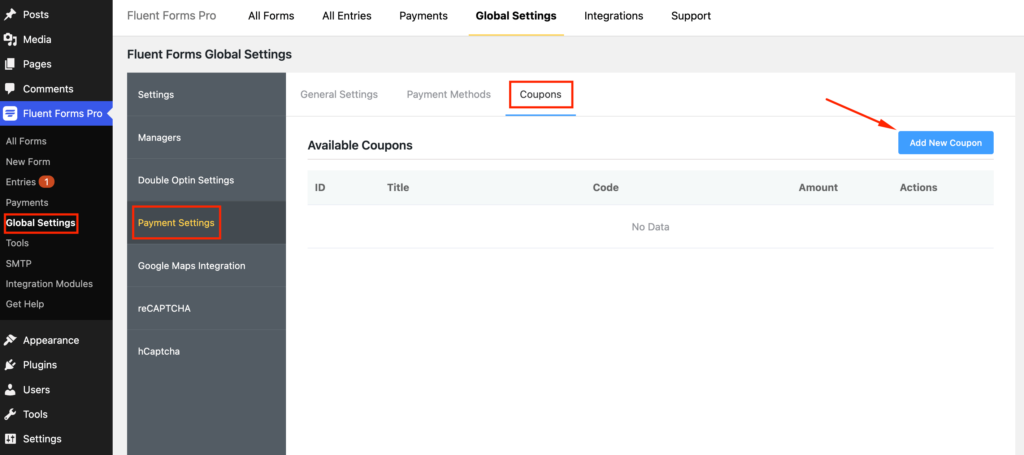Click the Appearance paintbrush icon

(10, 340)
